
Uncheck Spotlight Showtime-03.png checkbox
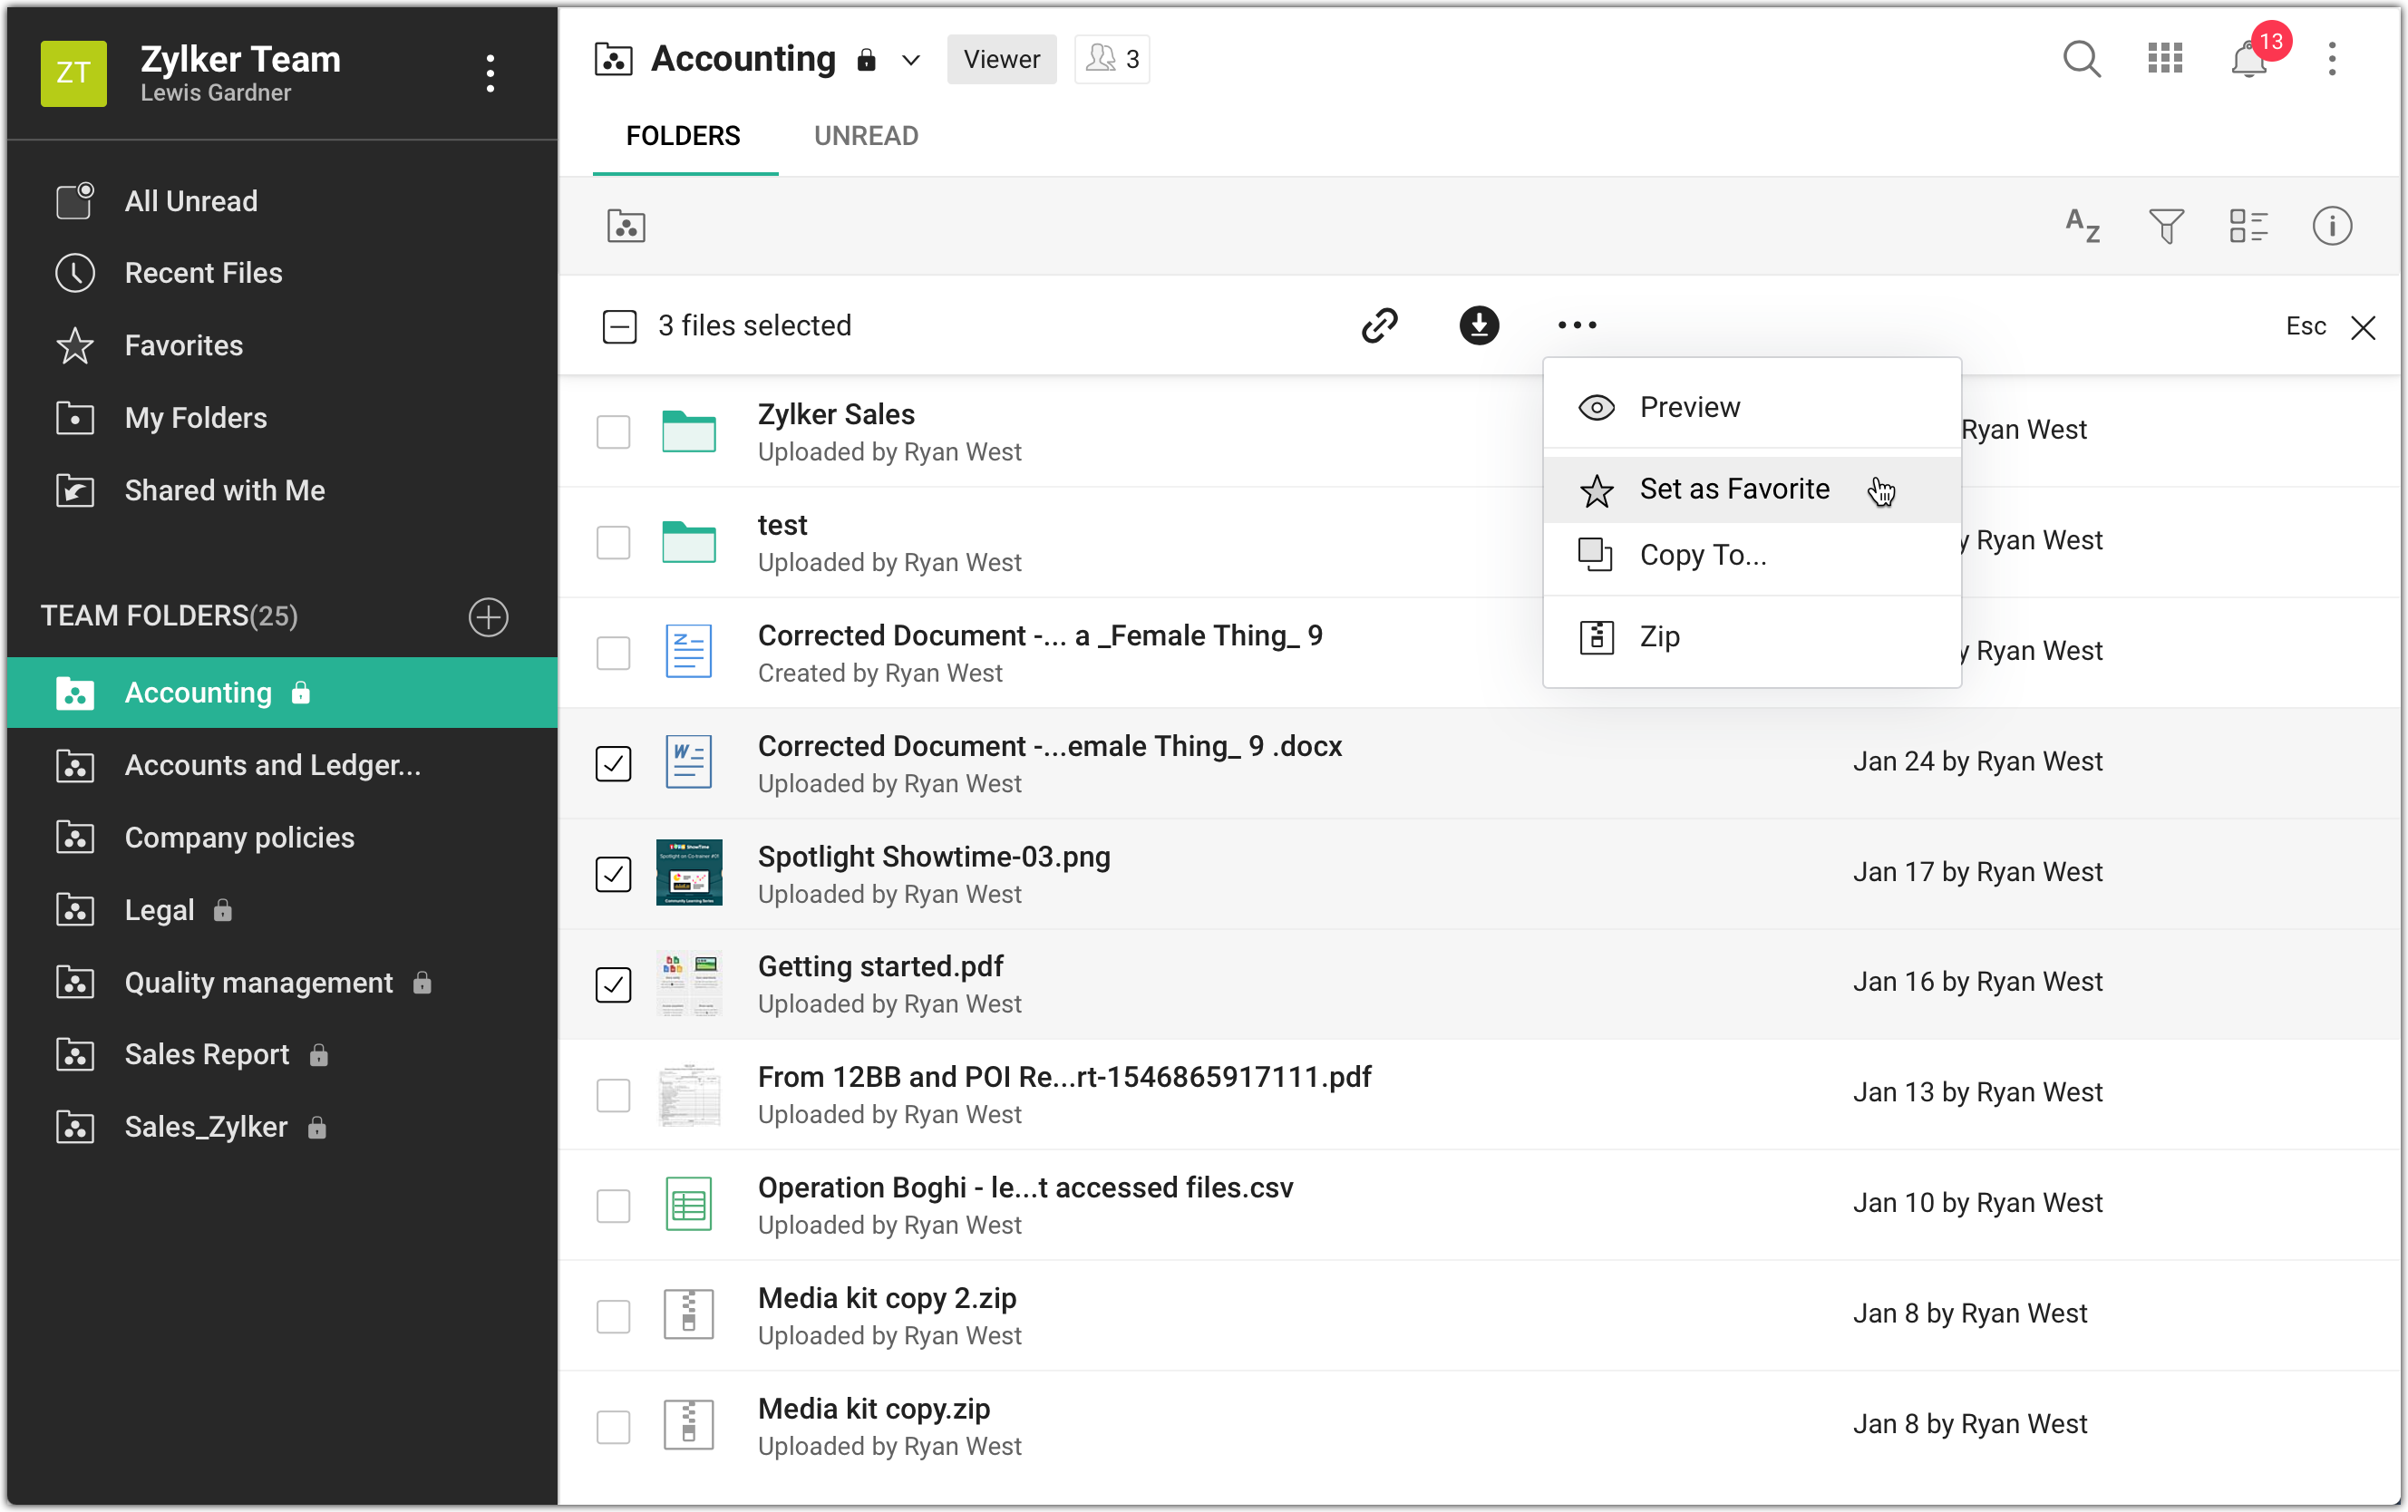(x=613, y=874)
